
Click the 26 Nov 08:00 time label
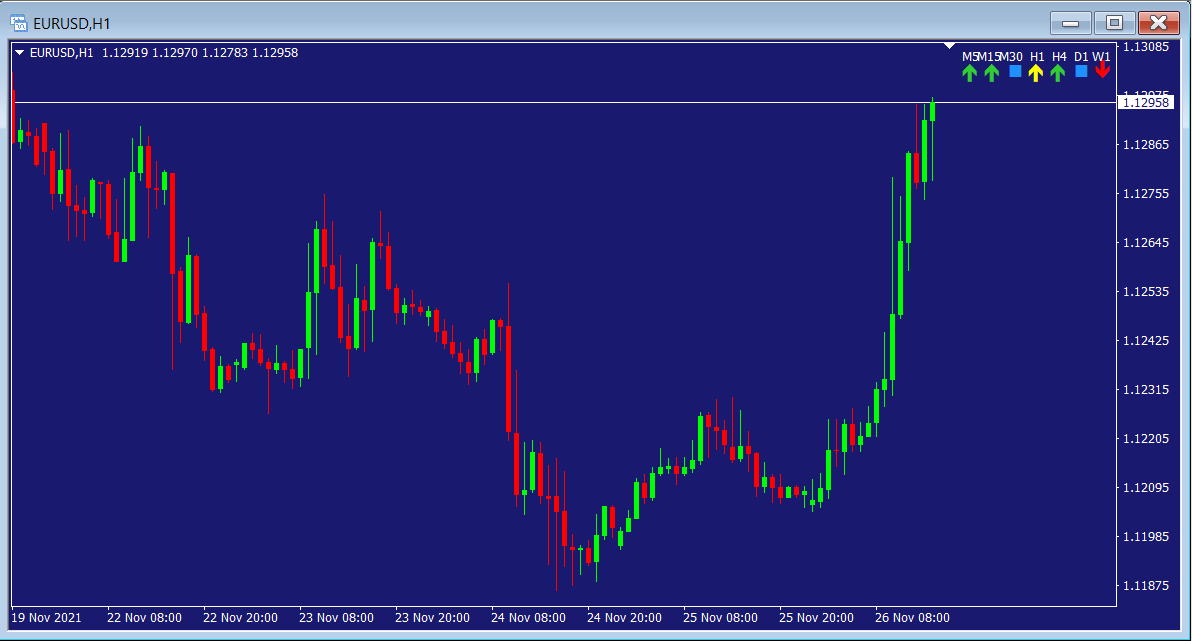[x=912, y=617]
